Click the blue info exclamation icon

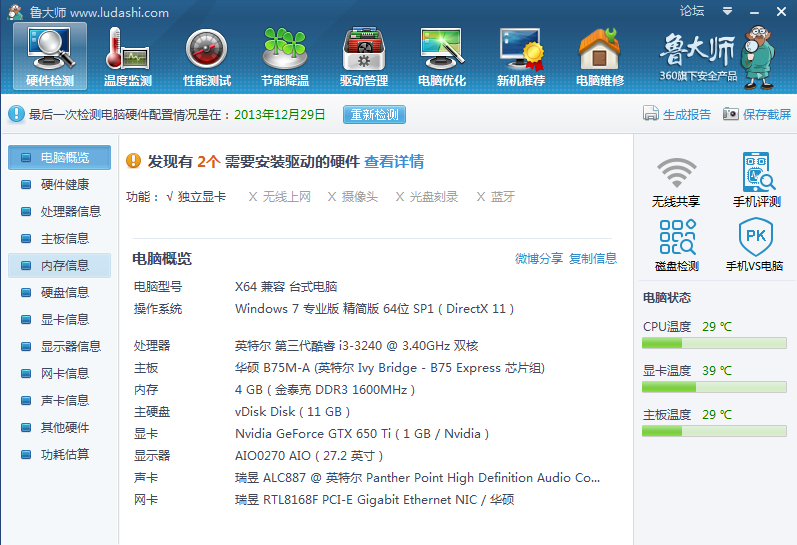pyautogui.click(x=16, y=113)
